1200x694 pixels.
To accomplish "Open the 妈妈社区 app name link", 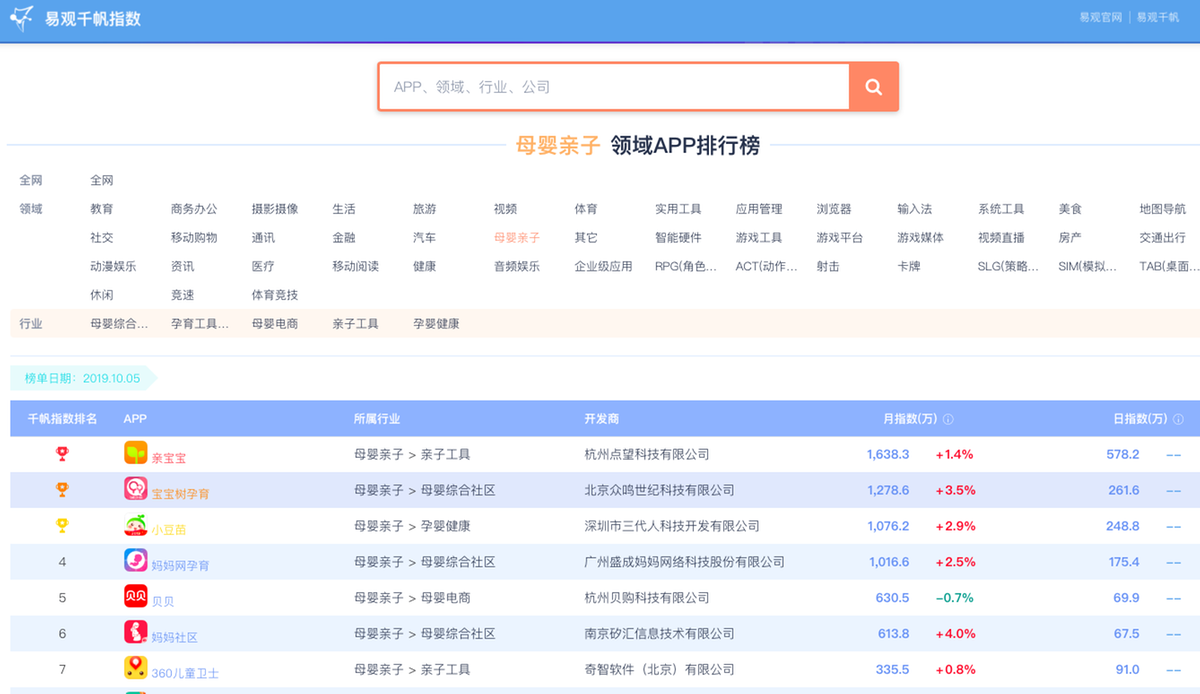I will click(x=175, y=638).
